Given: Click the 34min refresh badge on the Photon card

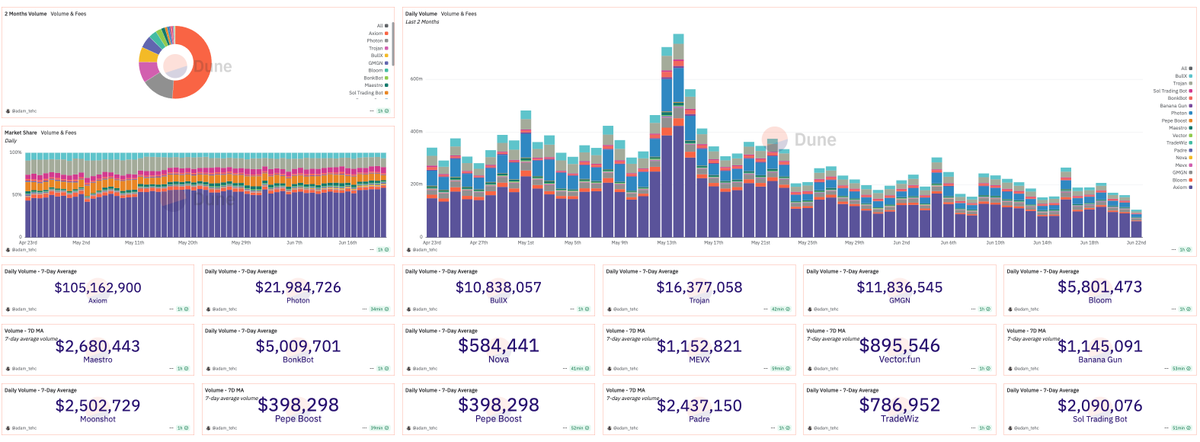Looking at the screenshot, I should [377, 310].
